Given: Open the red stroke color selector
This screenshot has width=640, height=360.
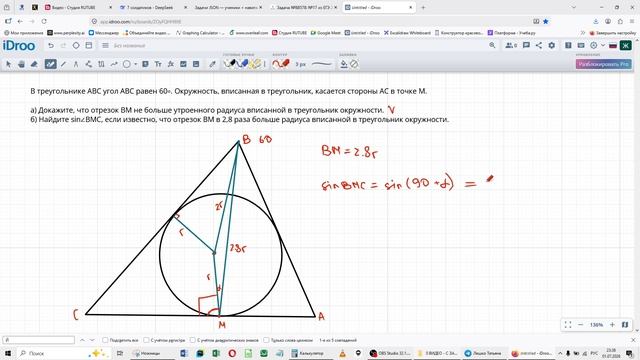Looking at the screenshot, I should coord(281,64).
